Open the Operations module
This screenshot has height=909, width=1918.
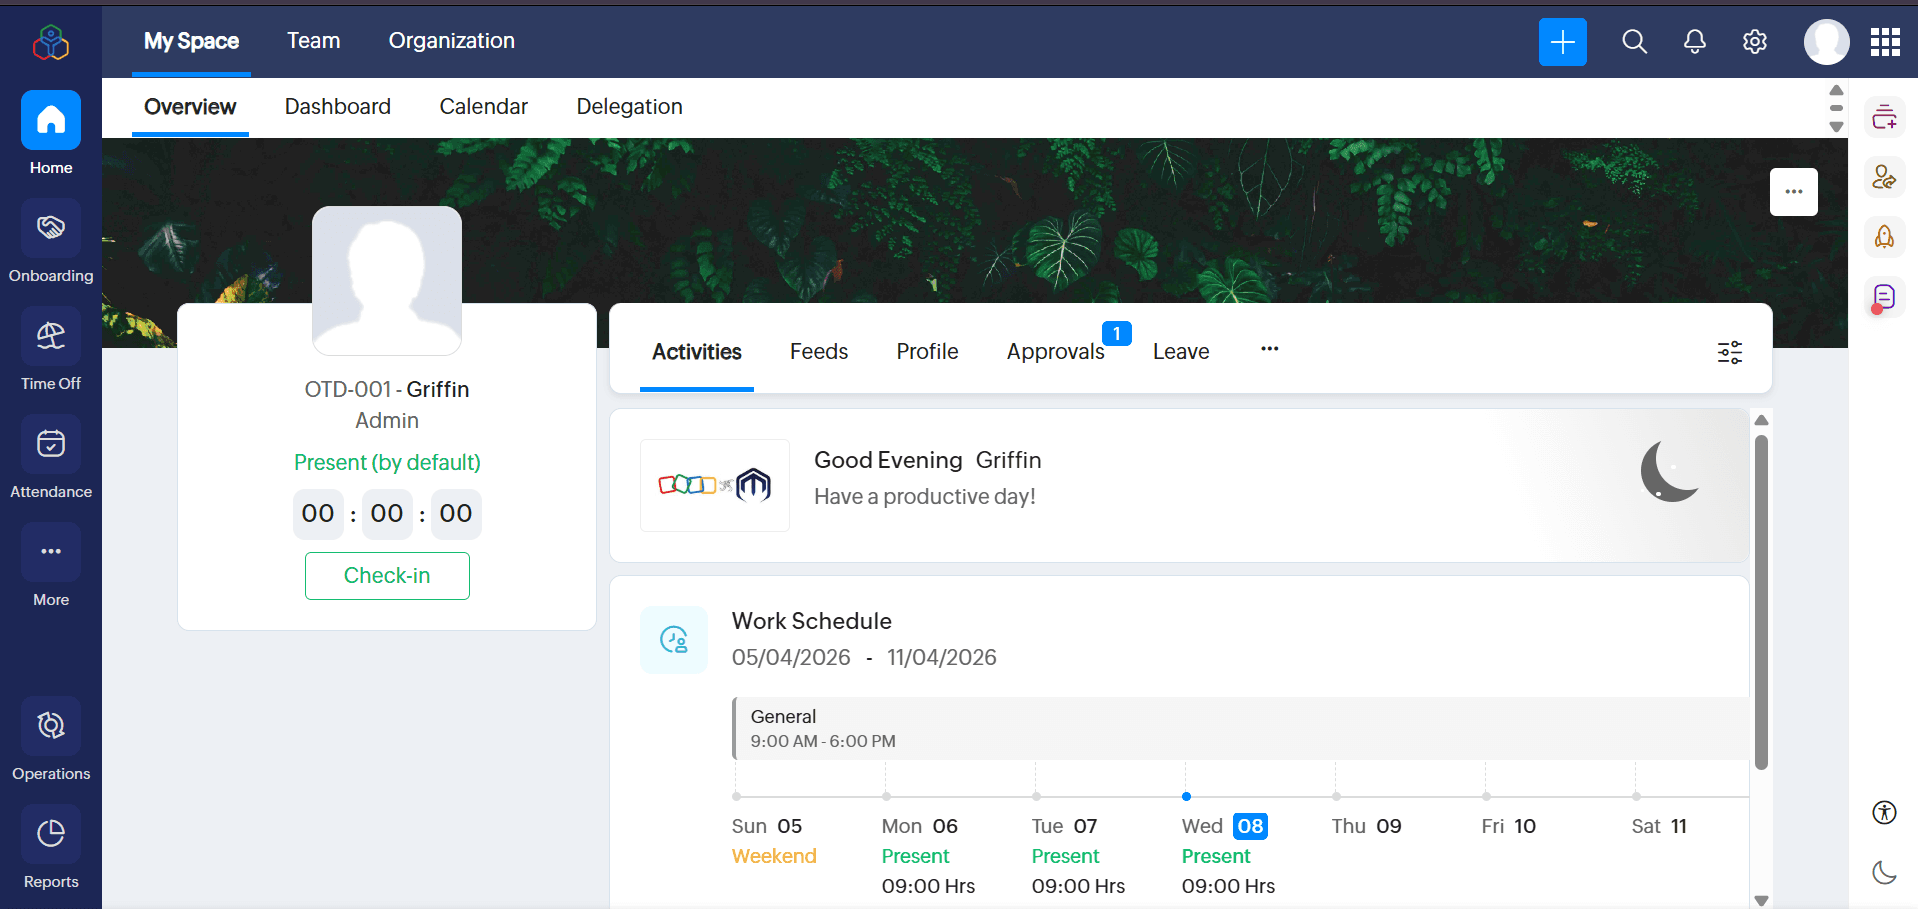click(x=50, y=740)
